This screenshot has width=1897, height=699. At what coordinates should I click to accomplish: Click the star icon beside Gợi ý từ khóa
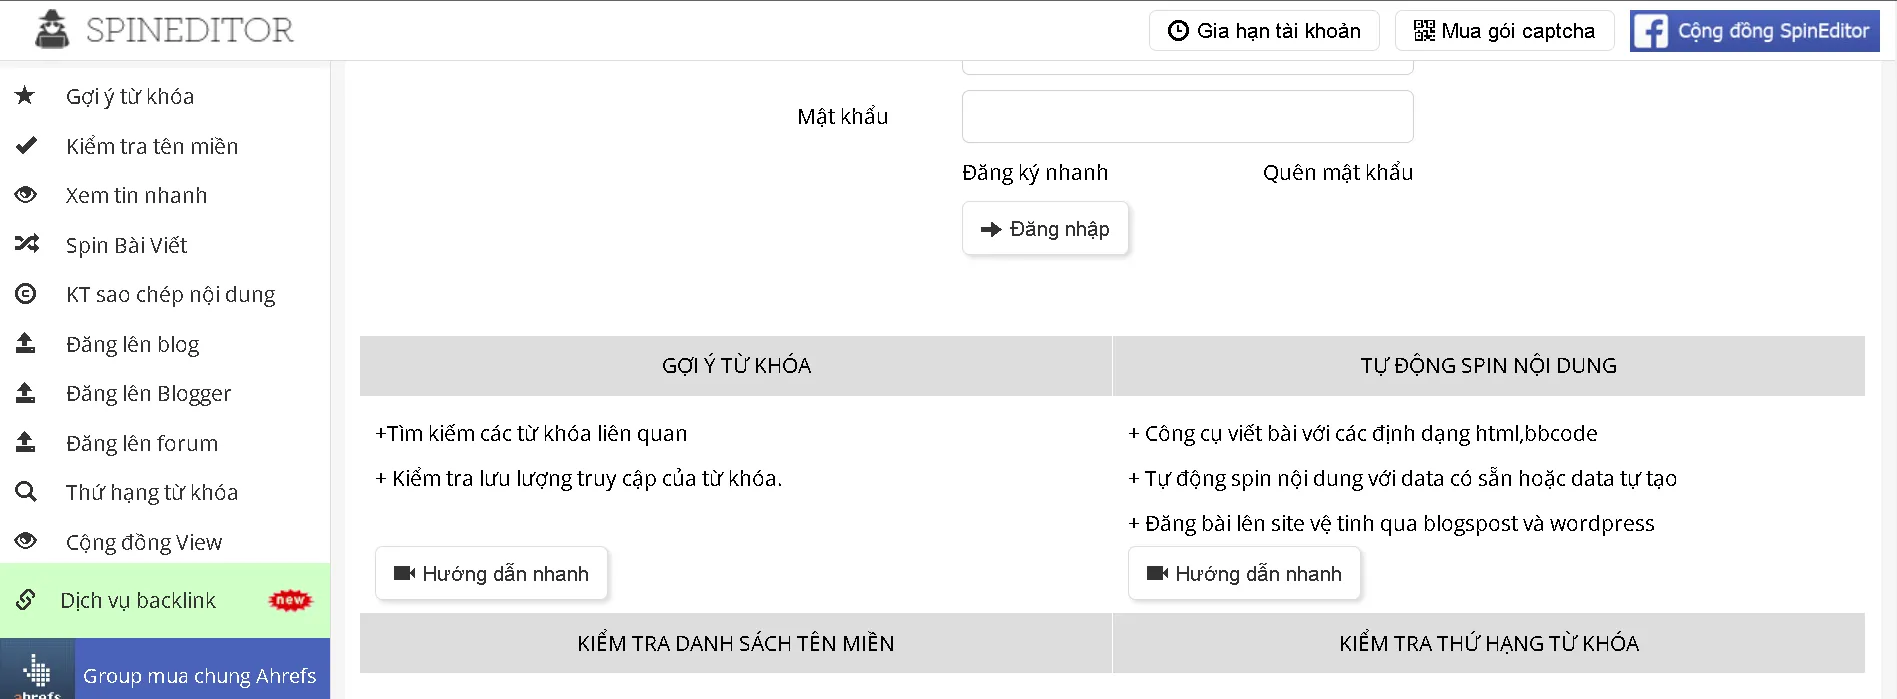(x=25, y=96)
